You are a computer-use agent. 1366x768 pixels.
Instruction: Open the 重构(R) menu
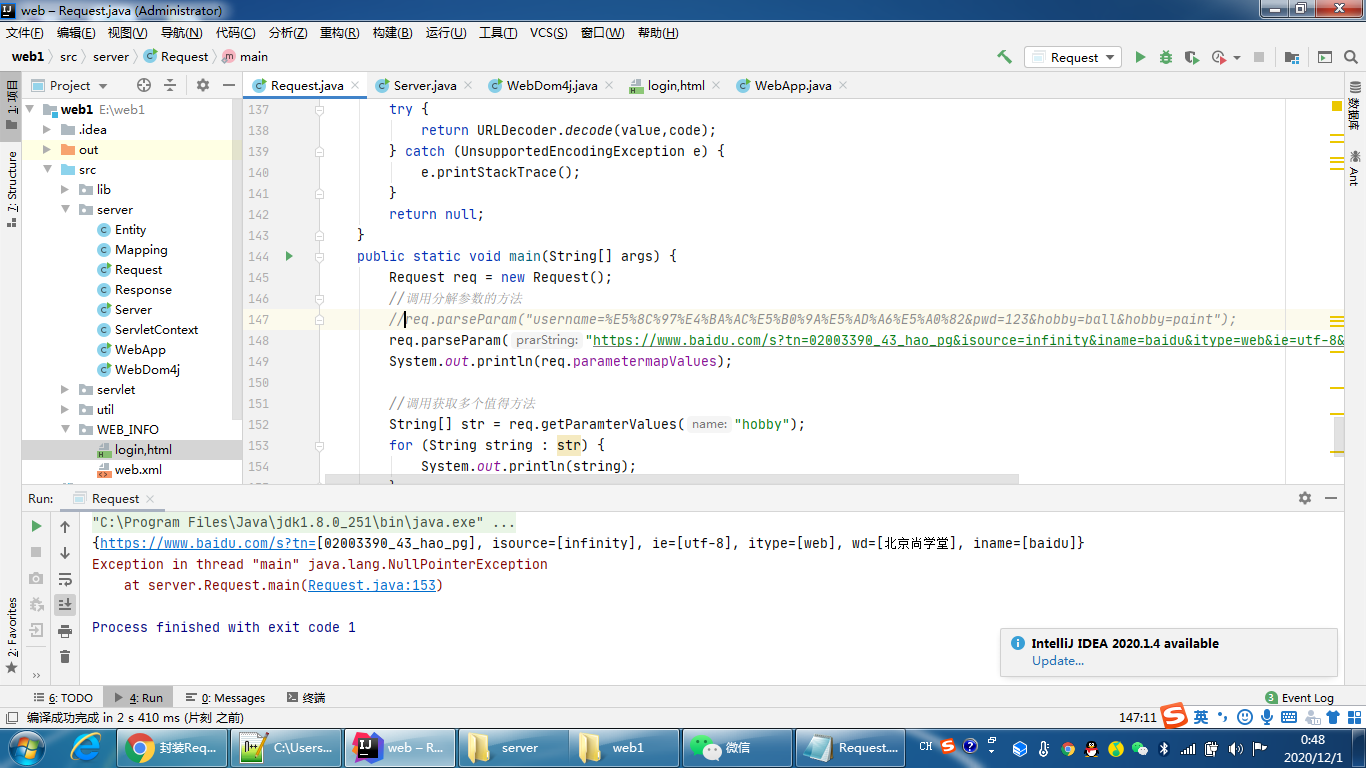pos(339,32)
